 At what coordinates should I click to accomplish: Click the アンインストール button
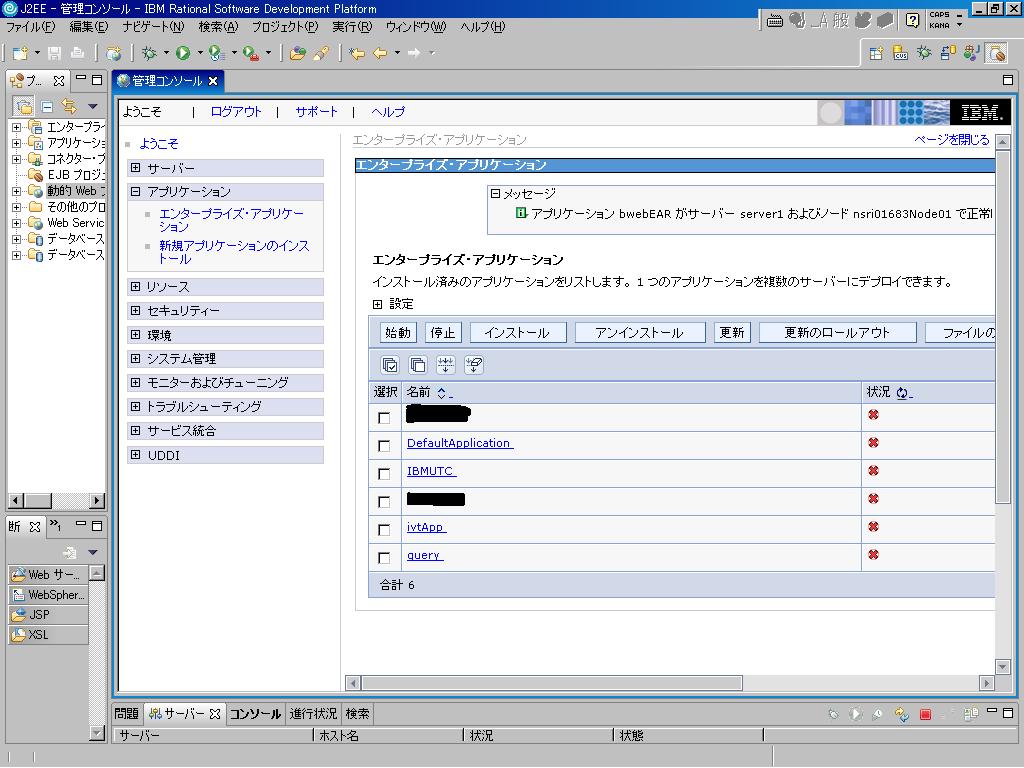coord(639,333)
